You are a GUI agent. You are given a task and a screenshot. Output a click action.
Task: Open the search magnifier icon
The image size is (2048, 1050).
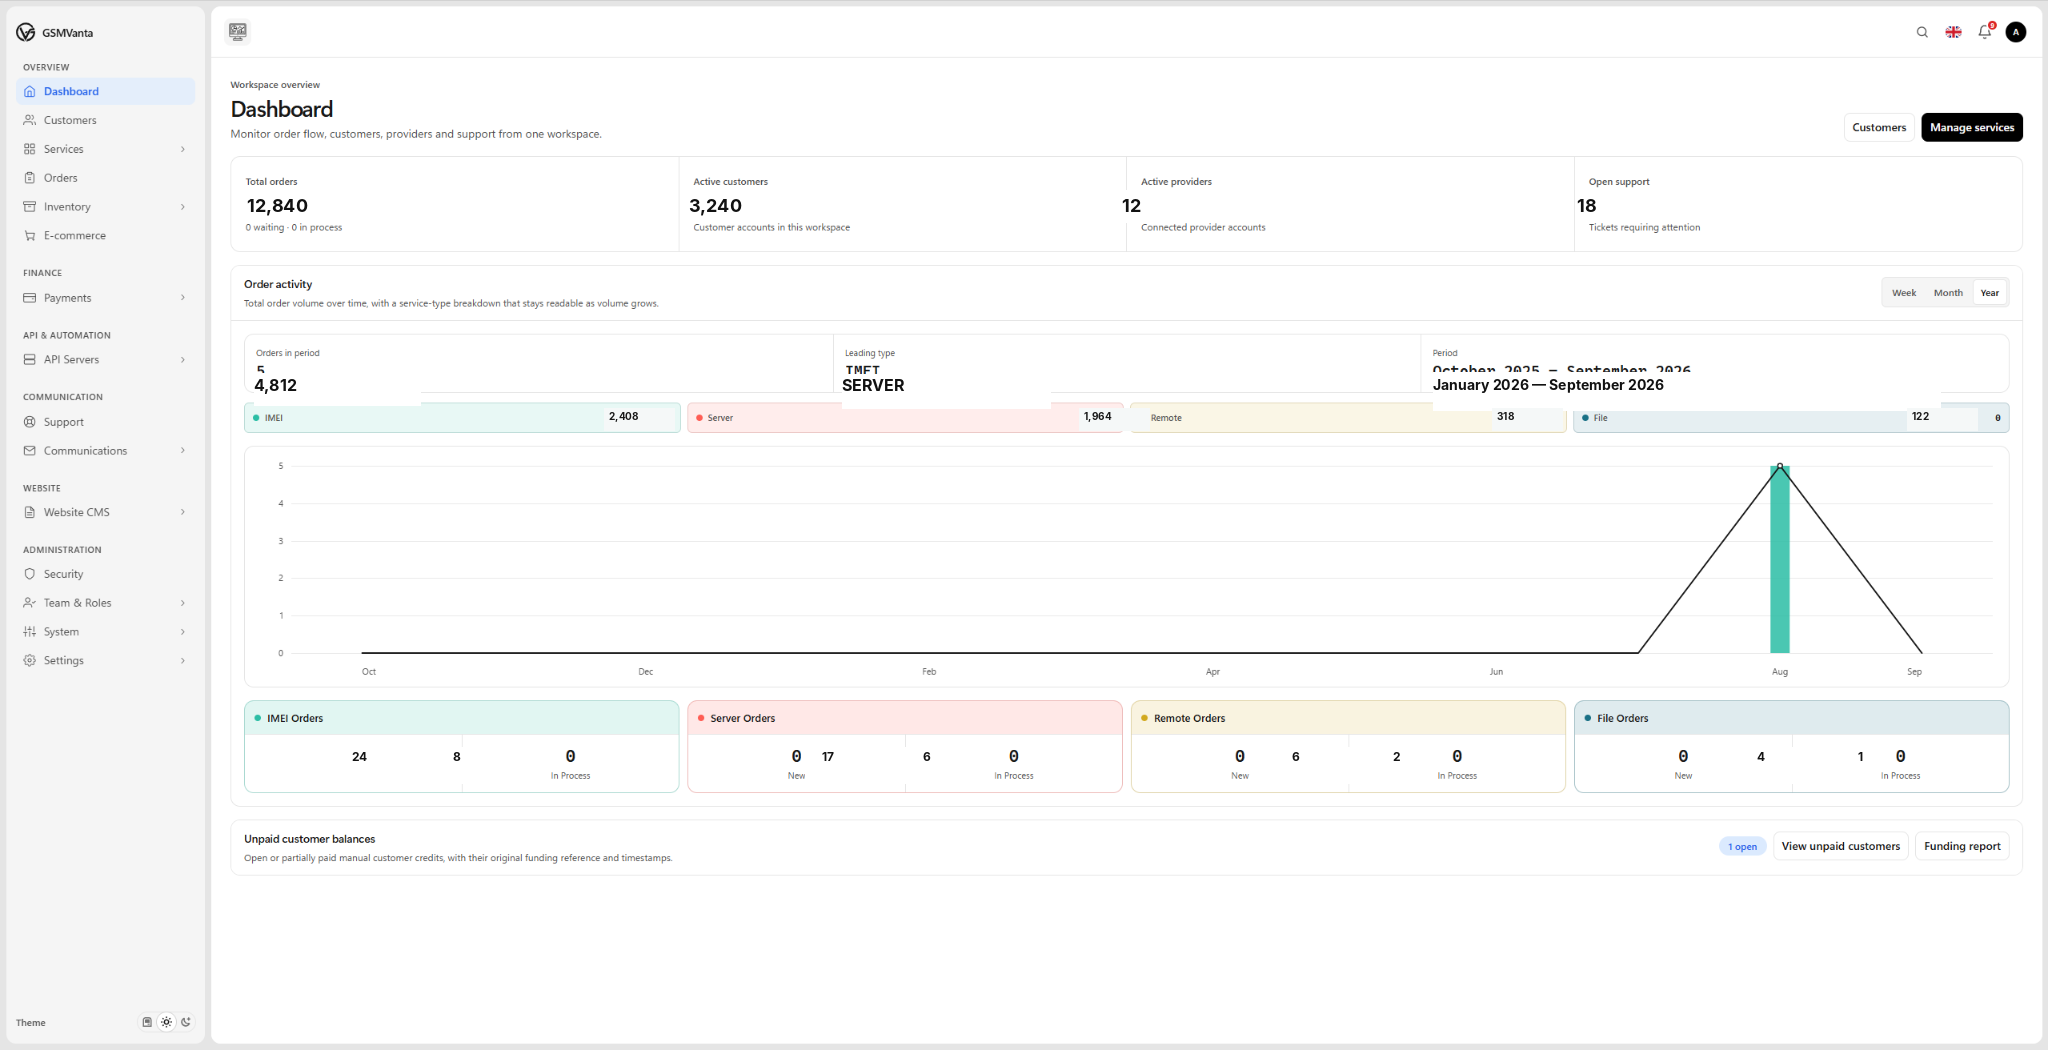pos(1922,32)
